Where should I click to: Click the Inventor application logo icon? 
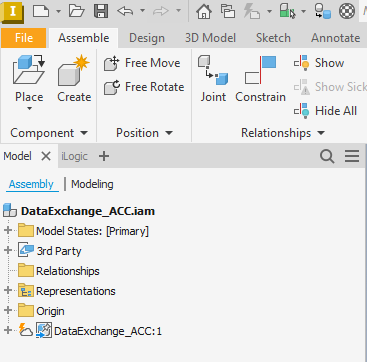12,12
